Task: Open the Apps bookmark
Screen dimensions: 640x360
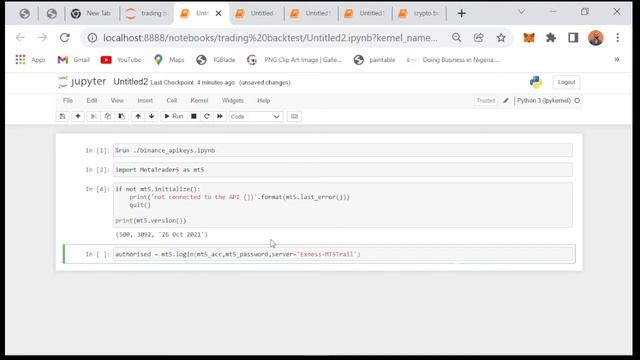Action: click(30, 60)
